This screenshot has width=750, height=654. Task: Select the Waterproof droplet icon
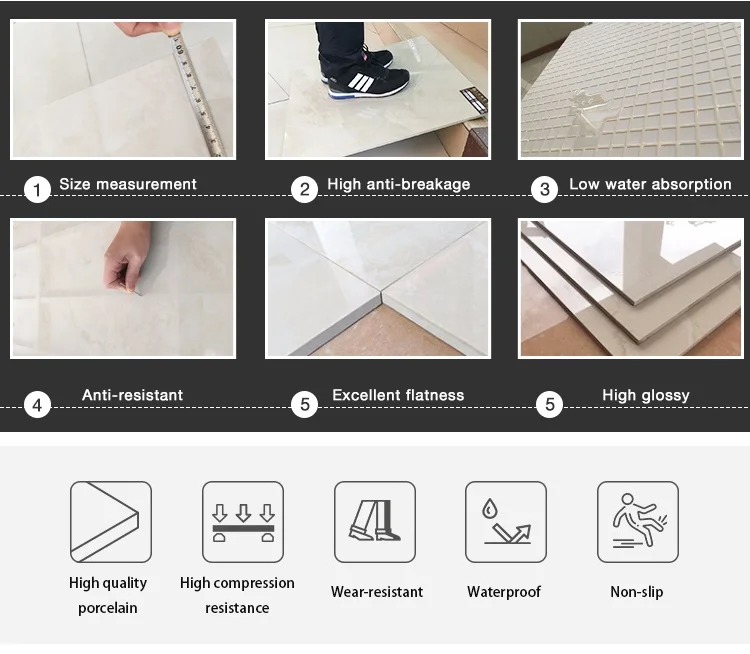pyautogui.click(x=506, y=521)
